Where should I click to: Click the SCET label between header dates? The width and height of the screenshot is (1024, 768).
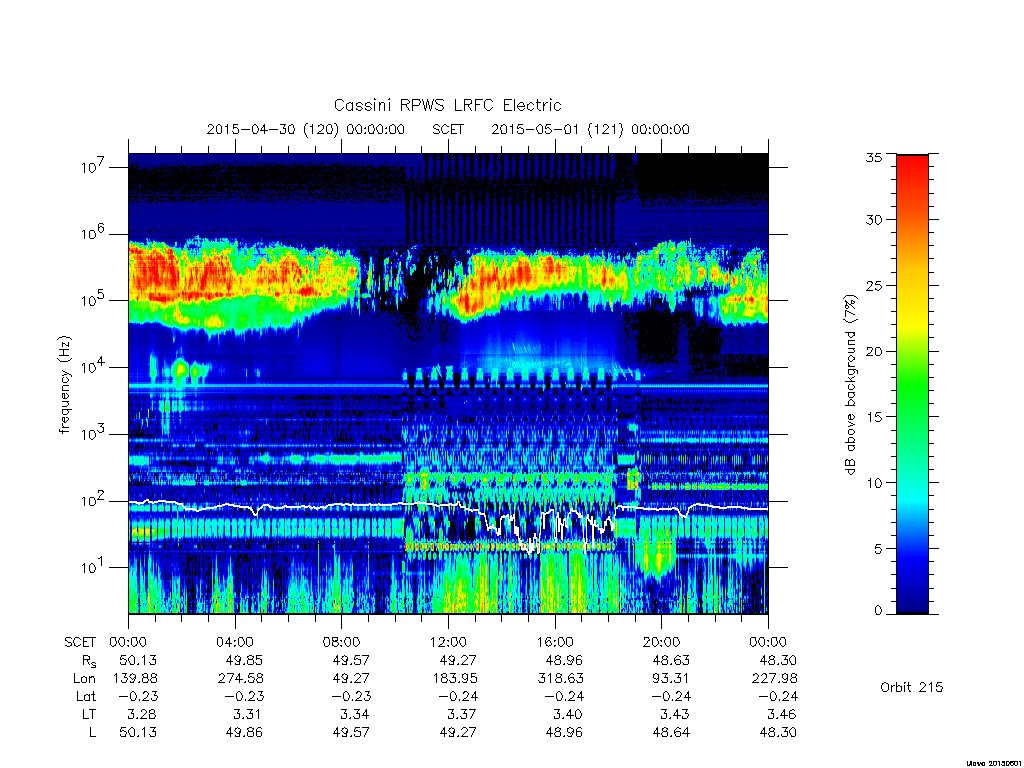point(448,129)
